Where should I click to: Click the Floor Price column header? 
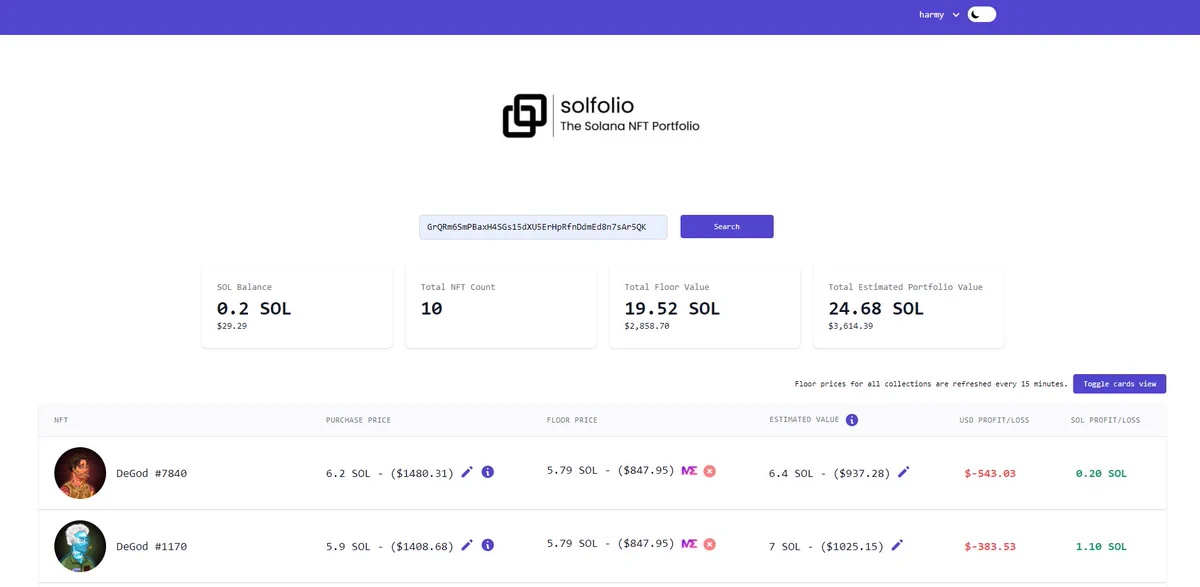pyautogui.click(x=572, y=420)
